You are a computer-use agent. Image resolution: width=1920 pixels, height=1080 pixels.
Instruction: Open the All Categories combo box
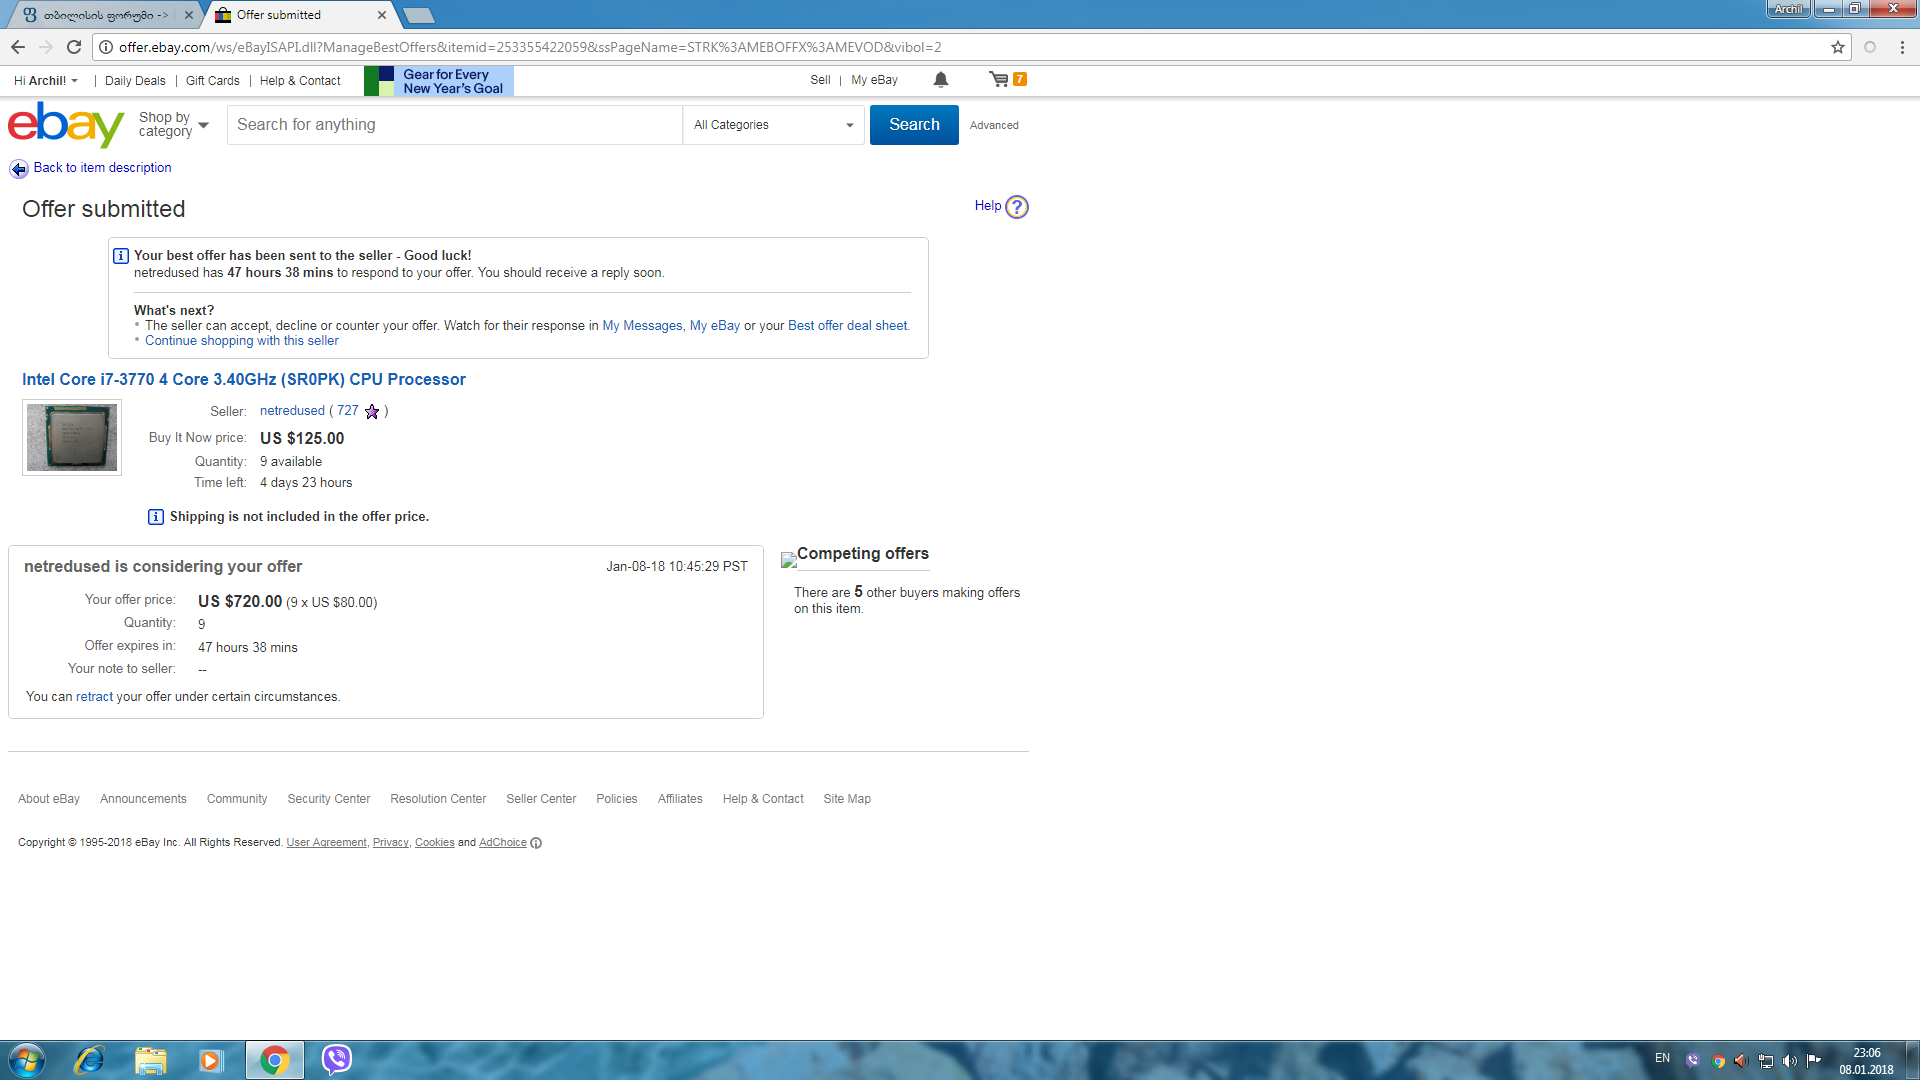(x=773, y=125)
